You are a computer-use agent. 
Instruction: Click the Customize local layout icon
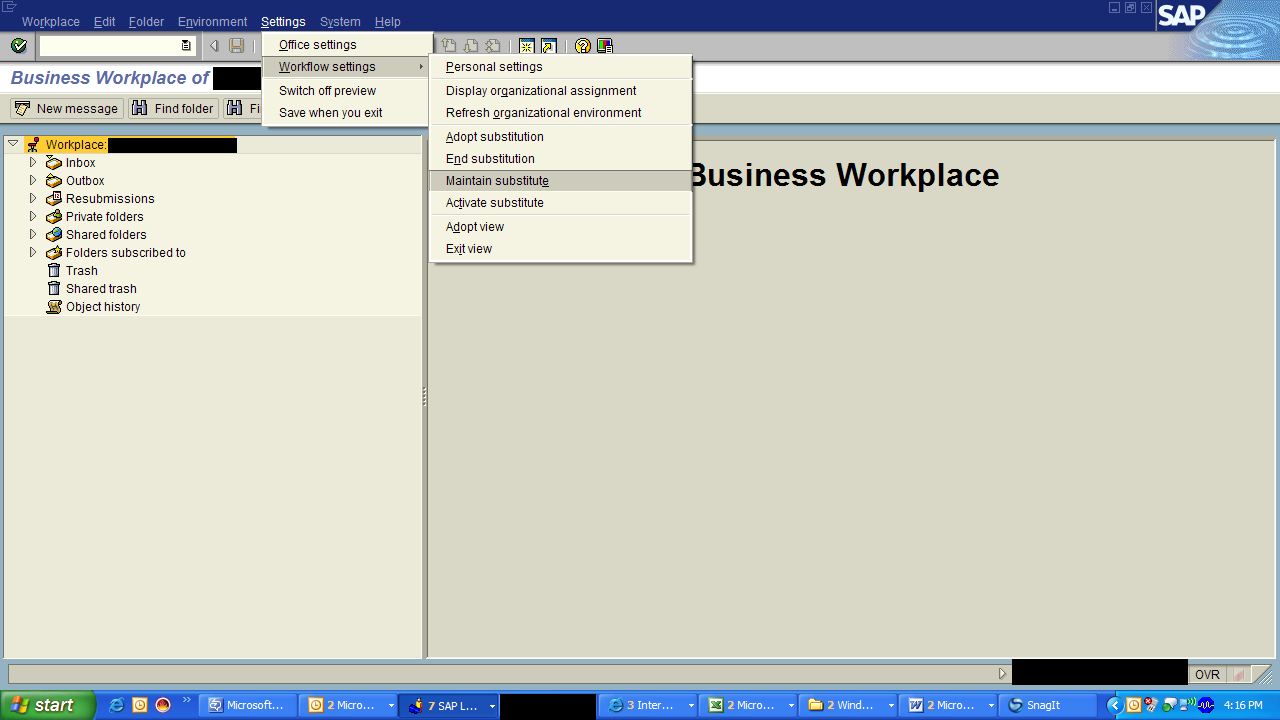[x=604, y=45]
